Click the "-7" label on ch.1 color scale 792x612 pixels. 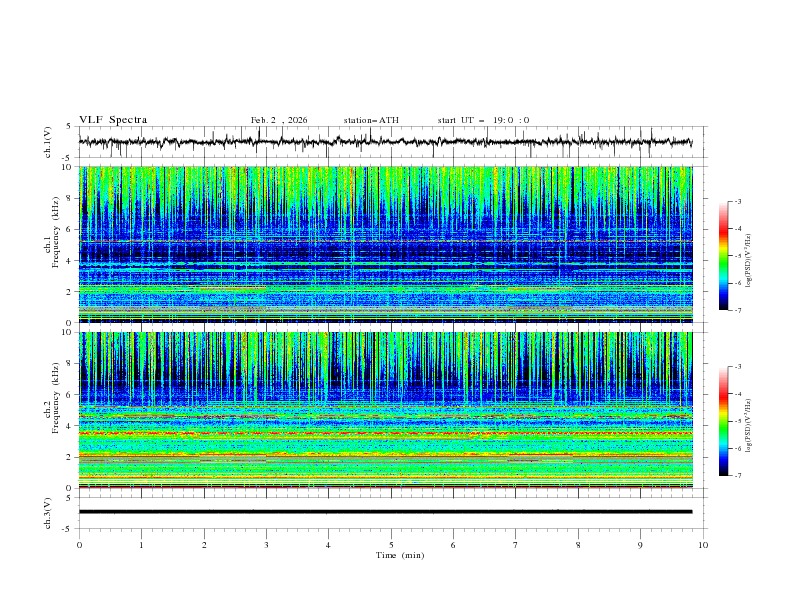pos(738,311)
